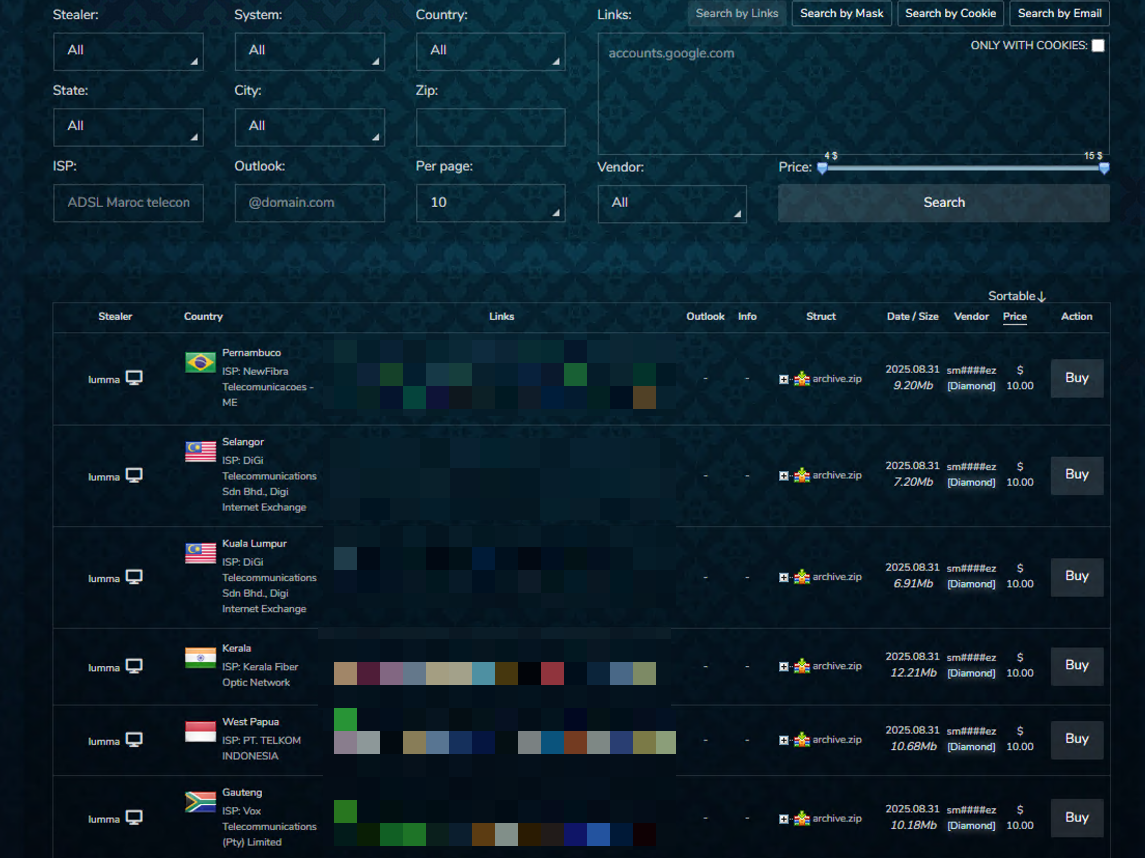The image size is (1145, 858).
Task: Expand archive.zip structure in Selangor row
Action: click(x=784, y=476)
